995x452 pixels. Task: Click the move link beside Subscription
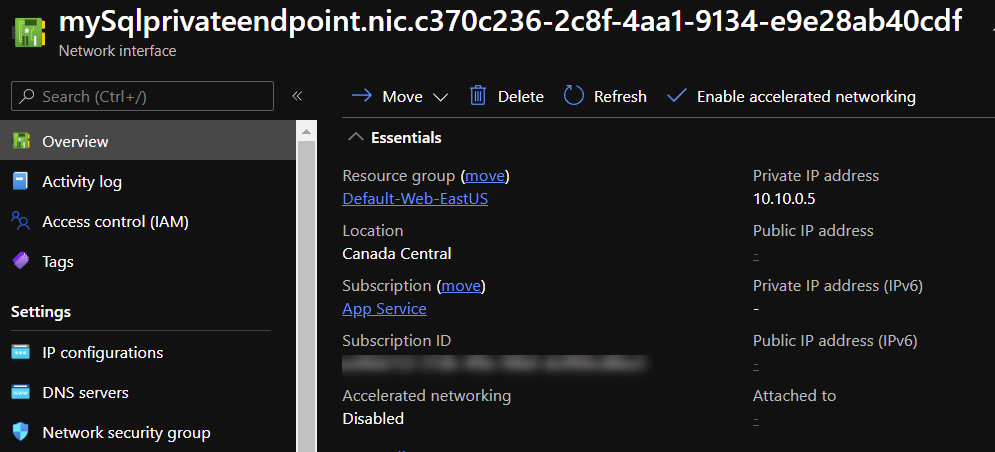[x=461, y=285]
